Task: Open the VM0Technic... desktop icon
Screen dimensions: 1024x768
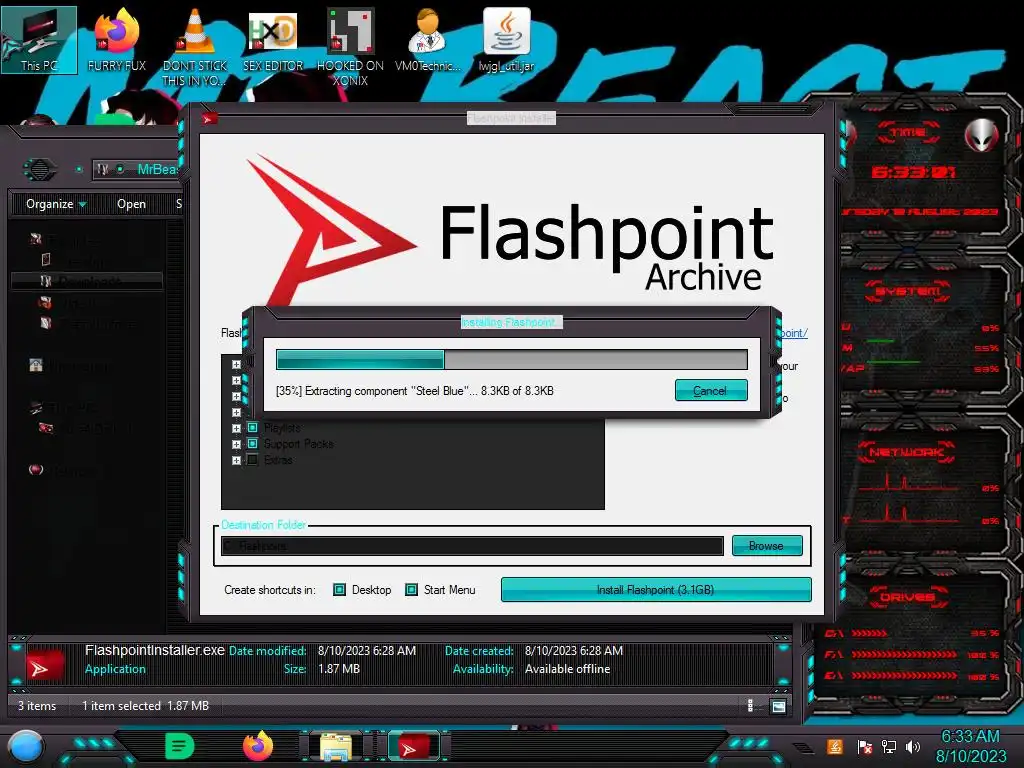Action: tap(428, 40)
